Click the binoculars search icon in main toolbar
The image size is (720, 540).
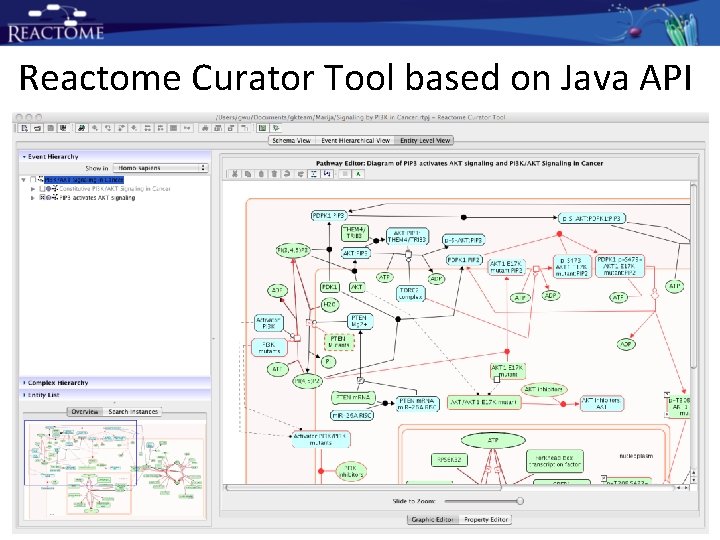pyautogui.click(x=81, y=129)
